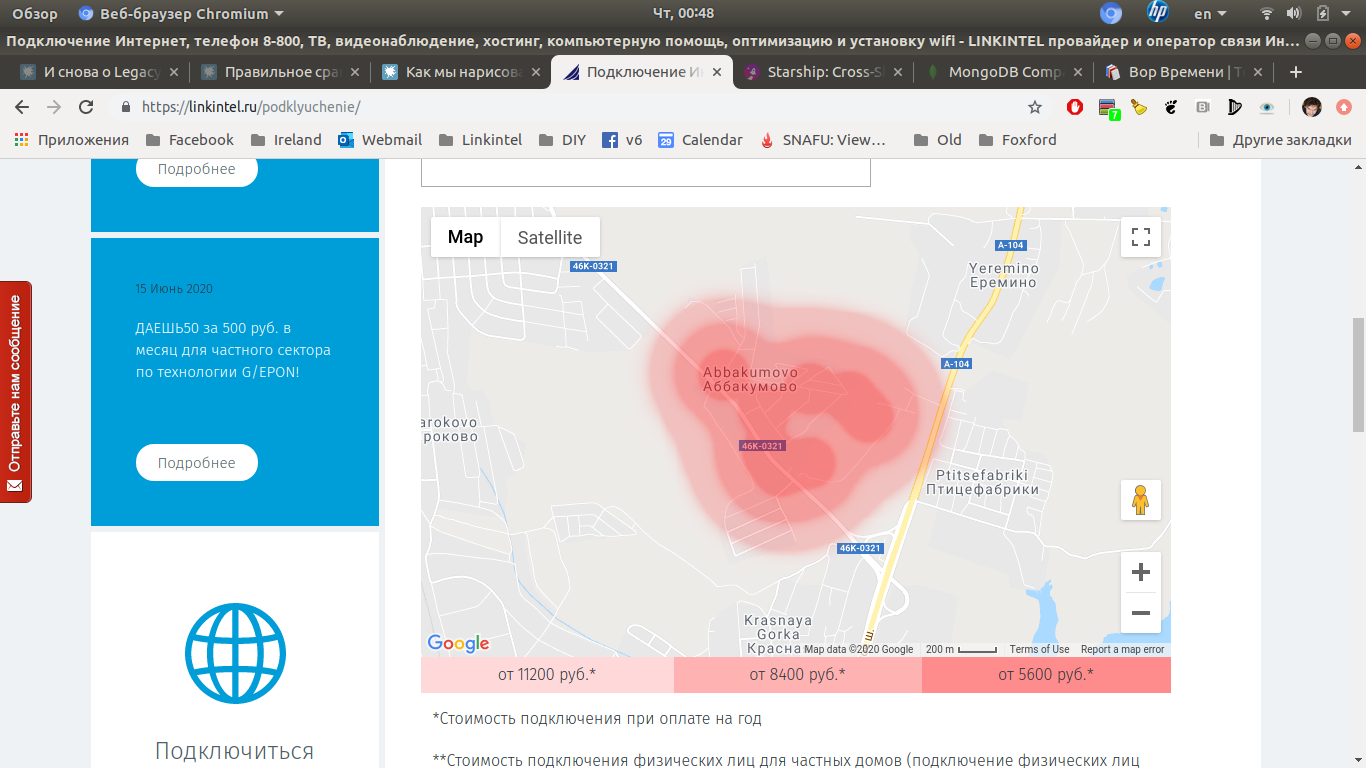The width and height of the screenshot is (1366, 768).
Task: Click the yellow broom cleaner extension
Action: [x=1139, y=107]
